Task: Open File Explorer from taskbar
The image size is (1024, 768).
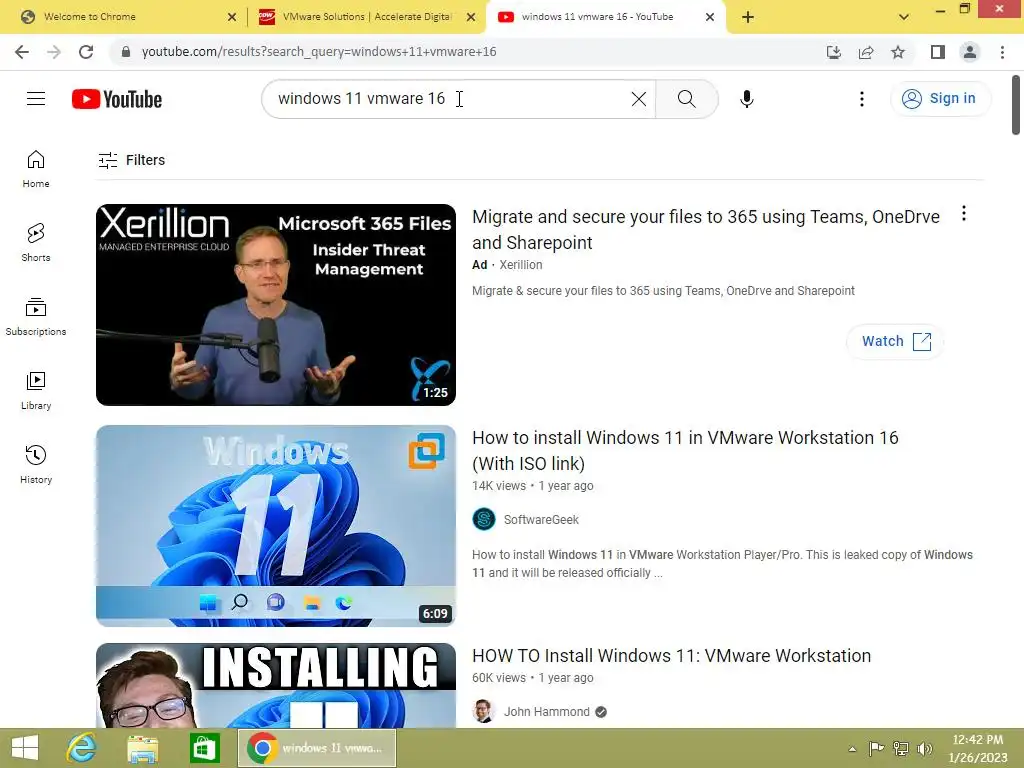Action: pyautogui.click(x=142, y=748)
